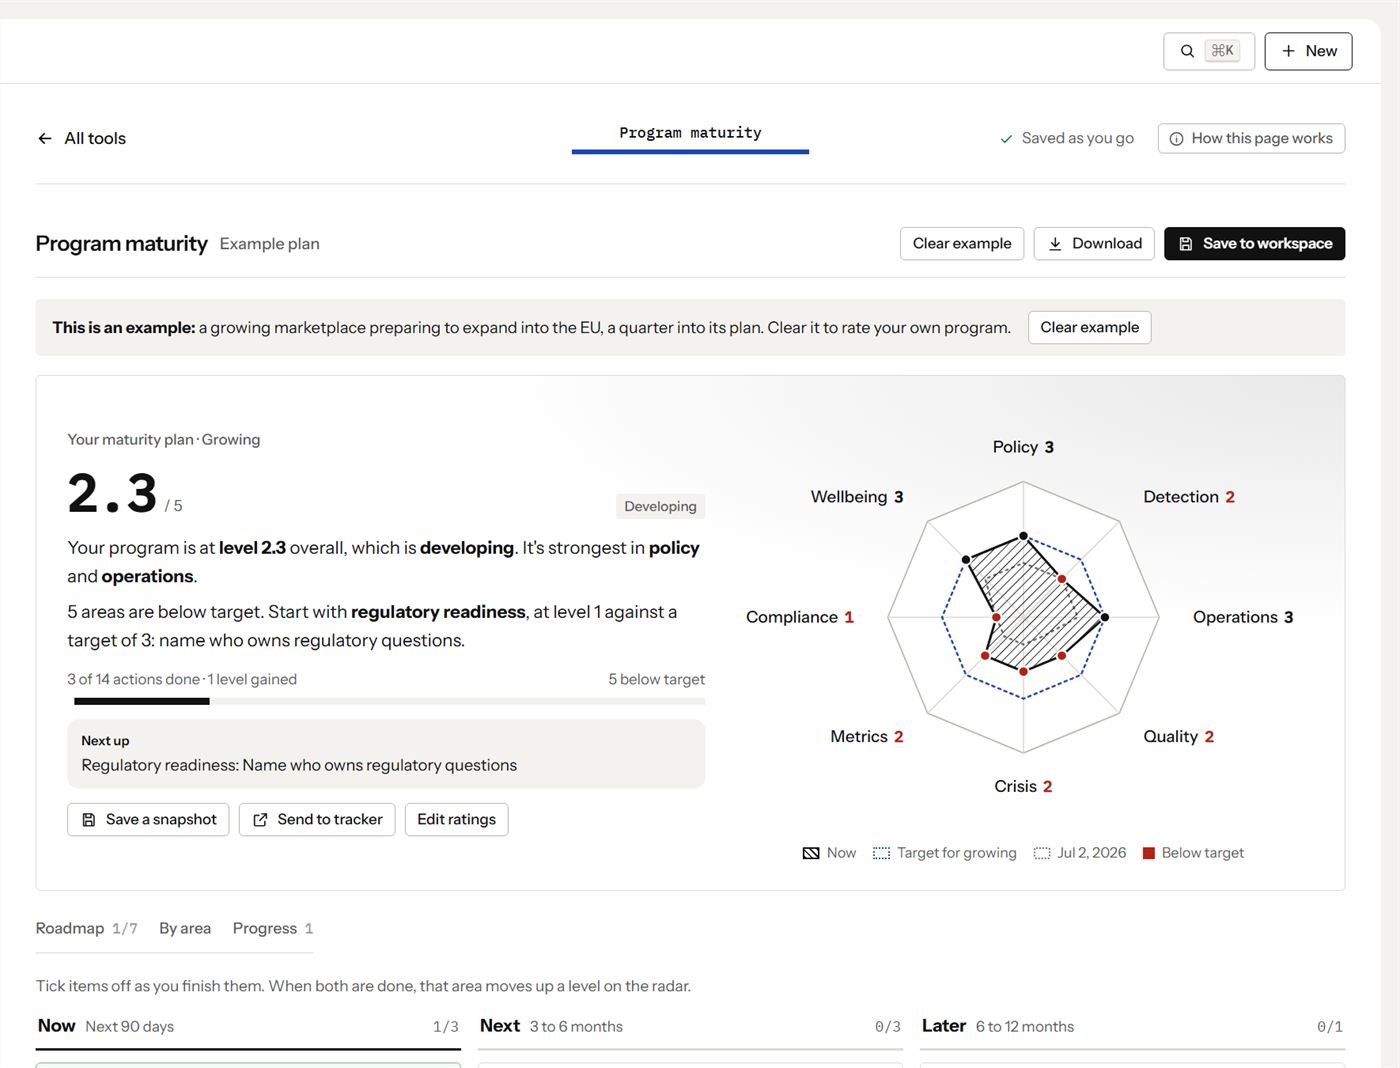1400x1068 pixels.
Task: Click the hatched Now legend icon
Action: coord(811,853)
